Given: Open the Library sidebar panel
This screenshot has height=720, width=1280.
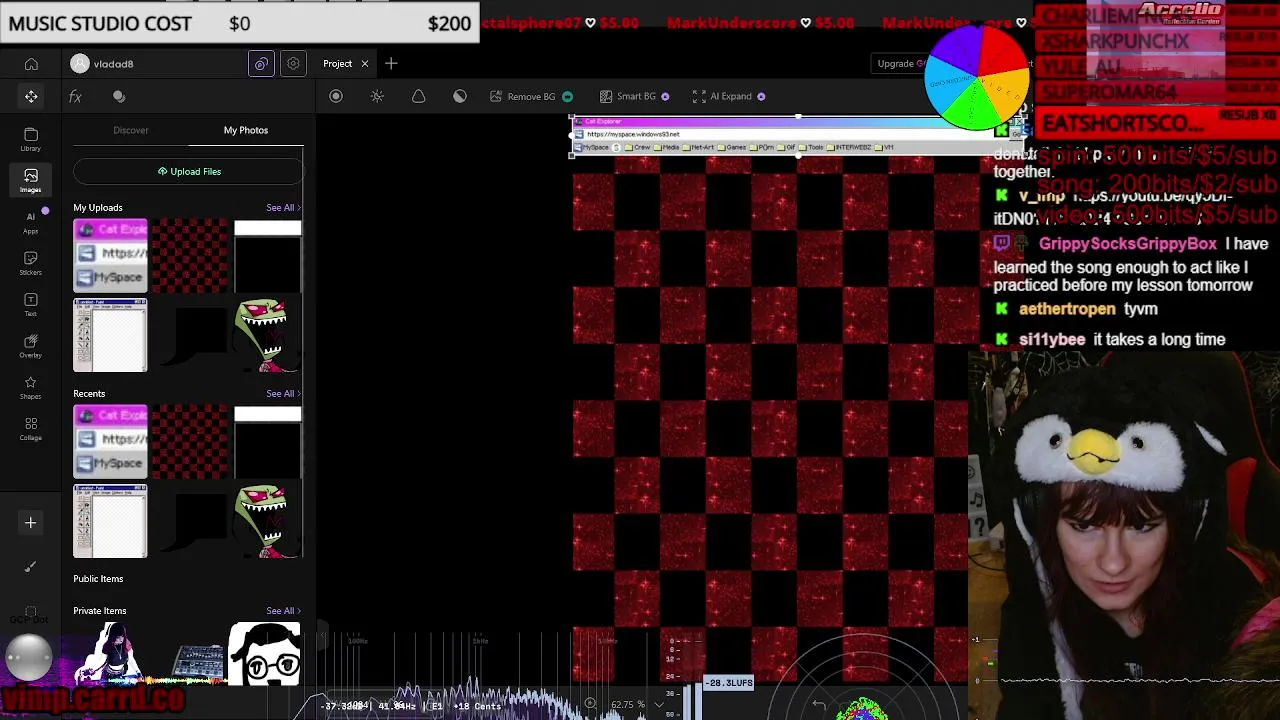Looking at the screenshot, I should click(x=31, y=139).
